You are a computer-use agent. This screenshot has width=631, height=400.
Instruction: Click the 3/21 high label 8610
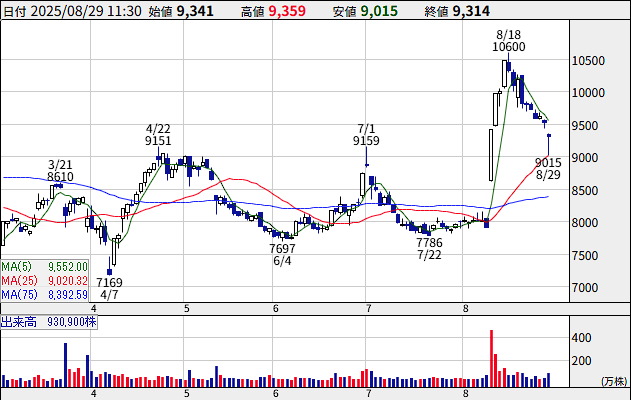point(60,177)
